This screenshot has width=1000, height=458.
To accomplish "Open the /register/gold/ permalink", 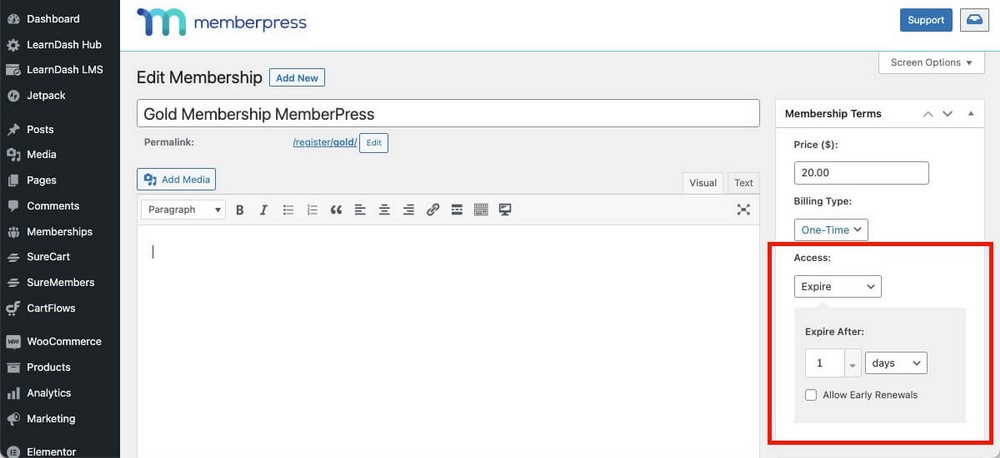I will (x=325, y=143).
